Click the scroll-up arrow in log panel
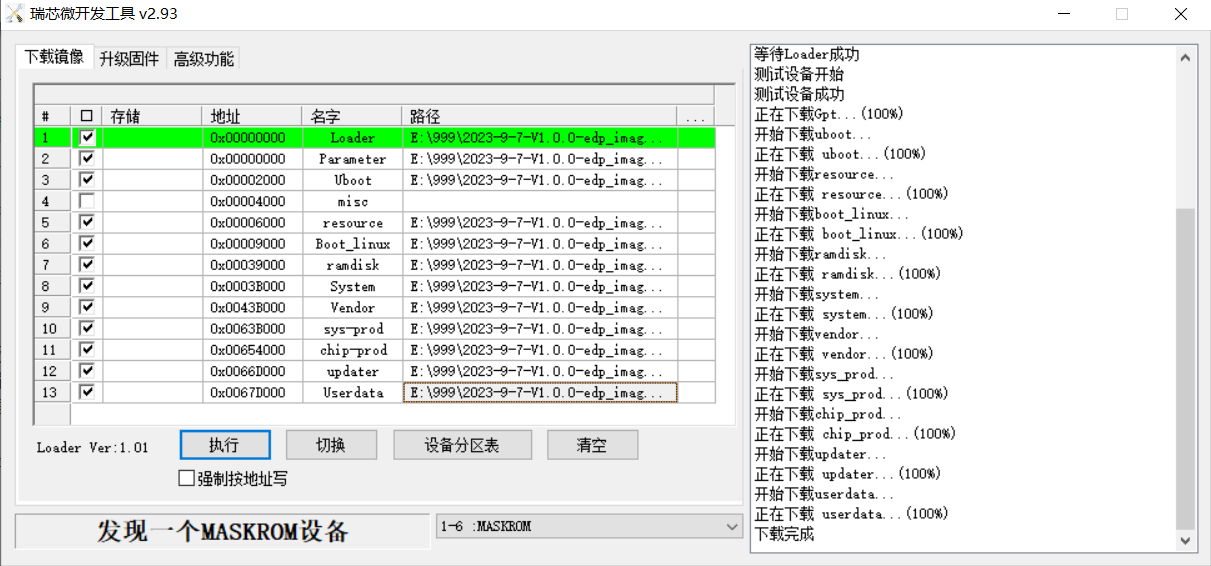Image resolution: width=1211 pixels, height=566 pixels. [x=1185, y=58]
